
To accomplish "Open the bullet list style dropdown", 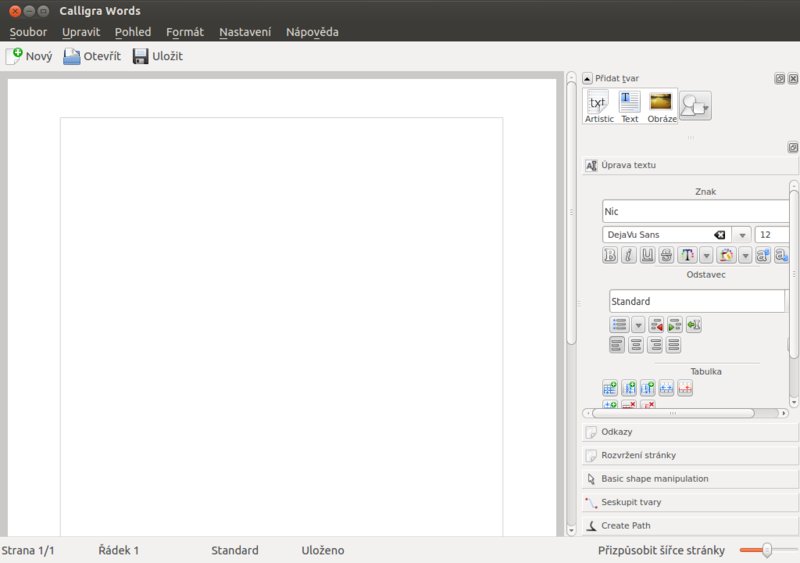I will (638, 324).
